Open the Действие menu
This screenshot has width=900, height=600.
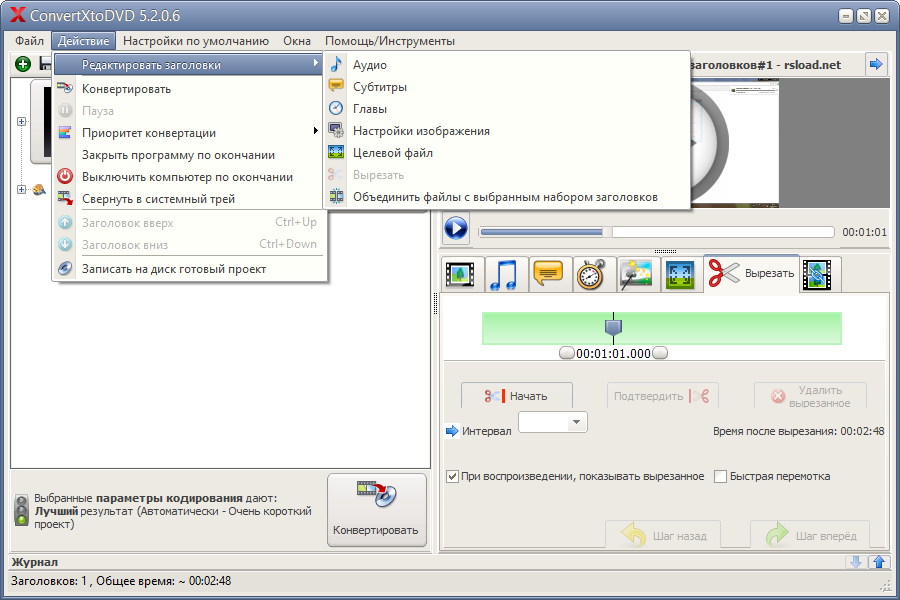click(x=84, y=41)
